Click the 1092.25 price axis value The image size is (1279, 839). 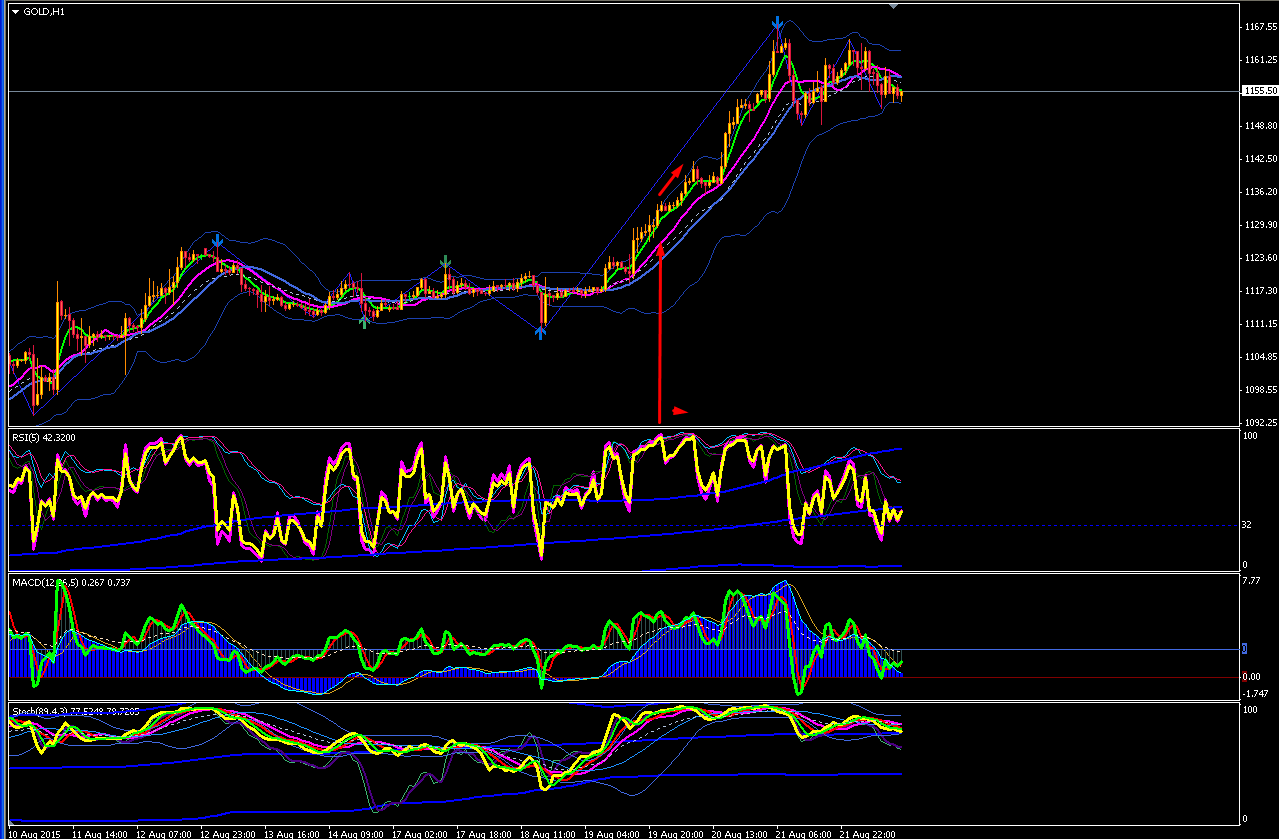coord(1259,422)
